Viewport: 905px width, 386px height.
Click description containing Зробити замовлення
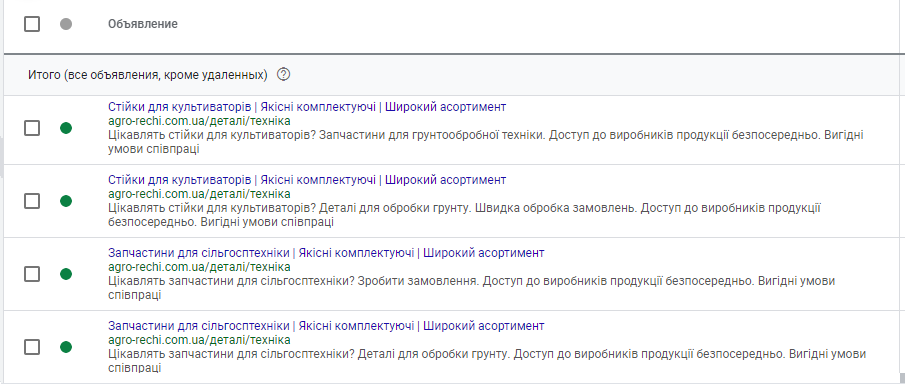point(472,288)
